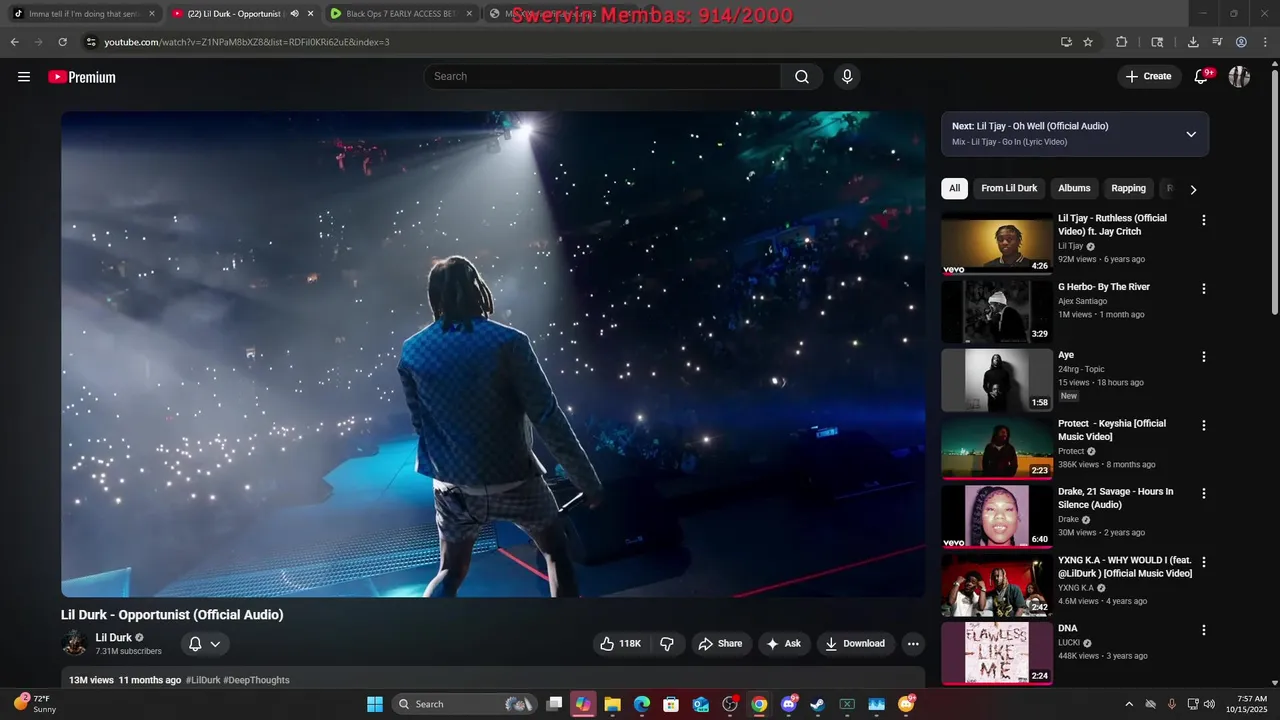This screenshot has width=1280, height=720.
Task: Open Lil Tjay Ruthless video thumbnail
Action: 996,243
